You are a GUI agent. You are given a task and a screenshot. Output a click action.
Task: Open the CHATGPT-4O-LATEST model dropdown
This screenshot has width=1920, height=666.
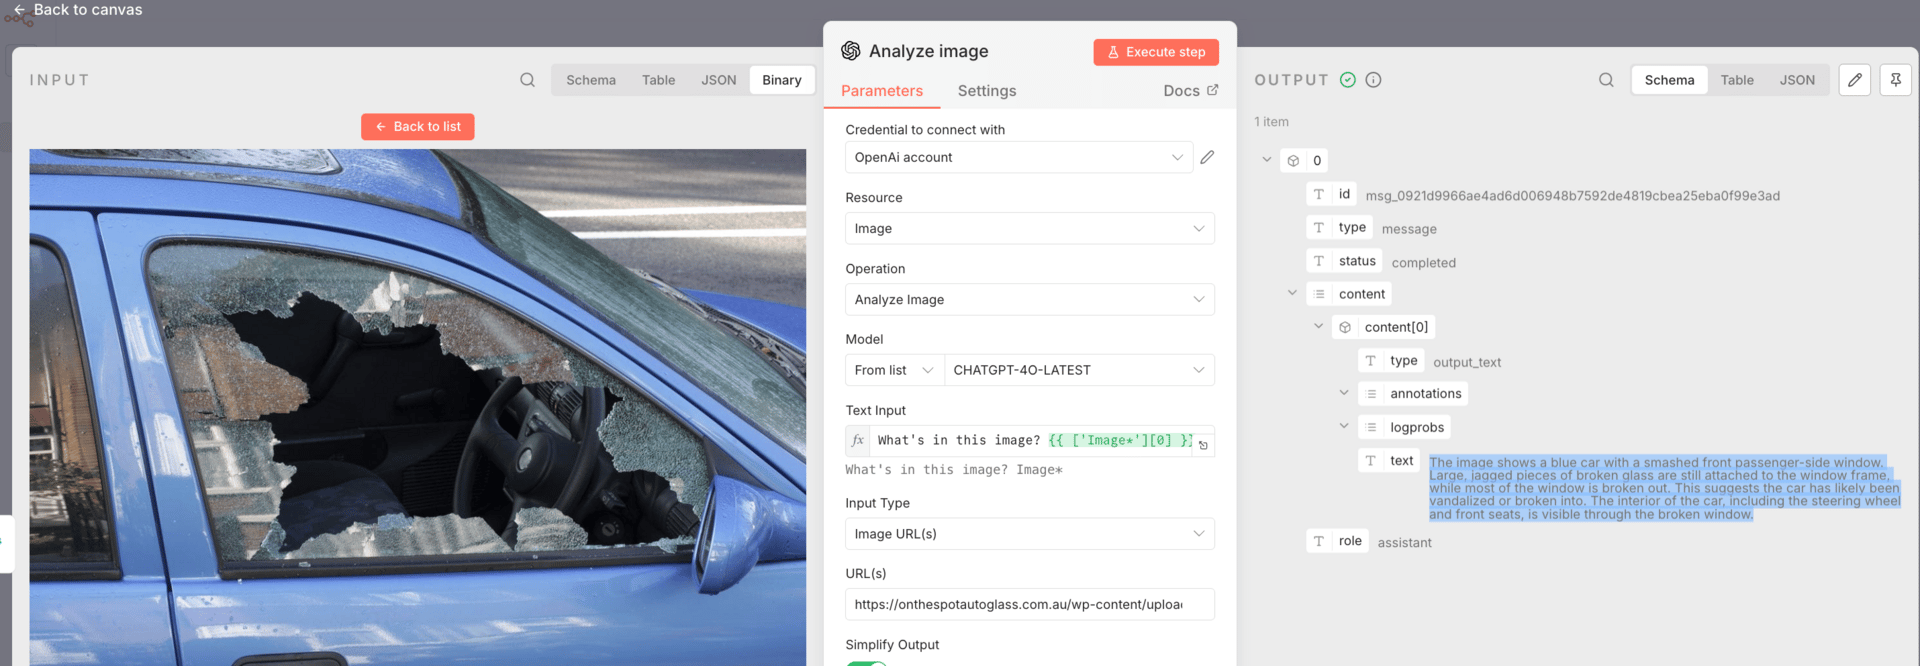coord(1079,370)
